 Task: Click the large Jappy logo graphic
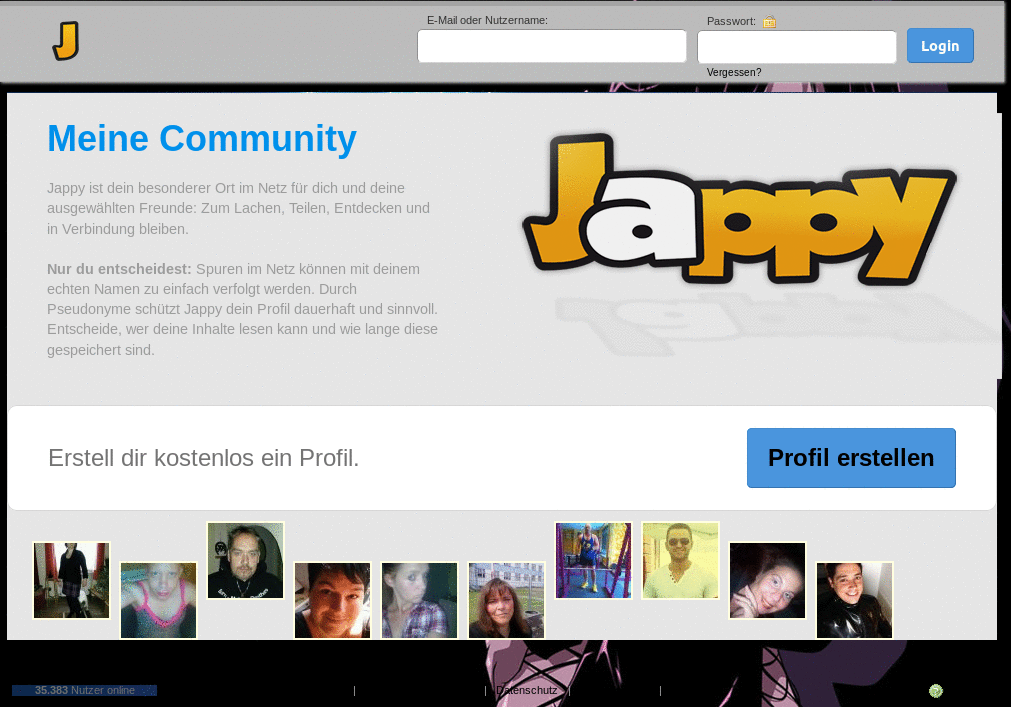(739, 210)
